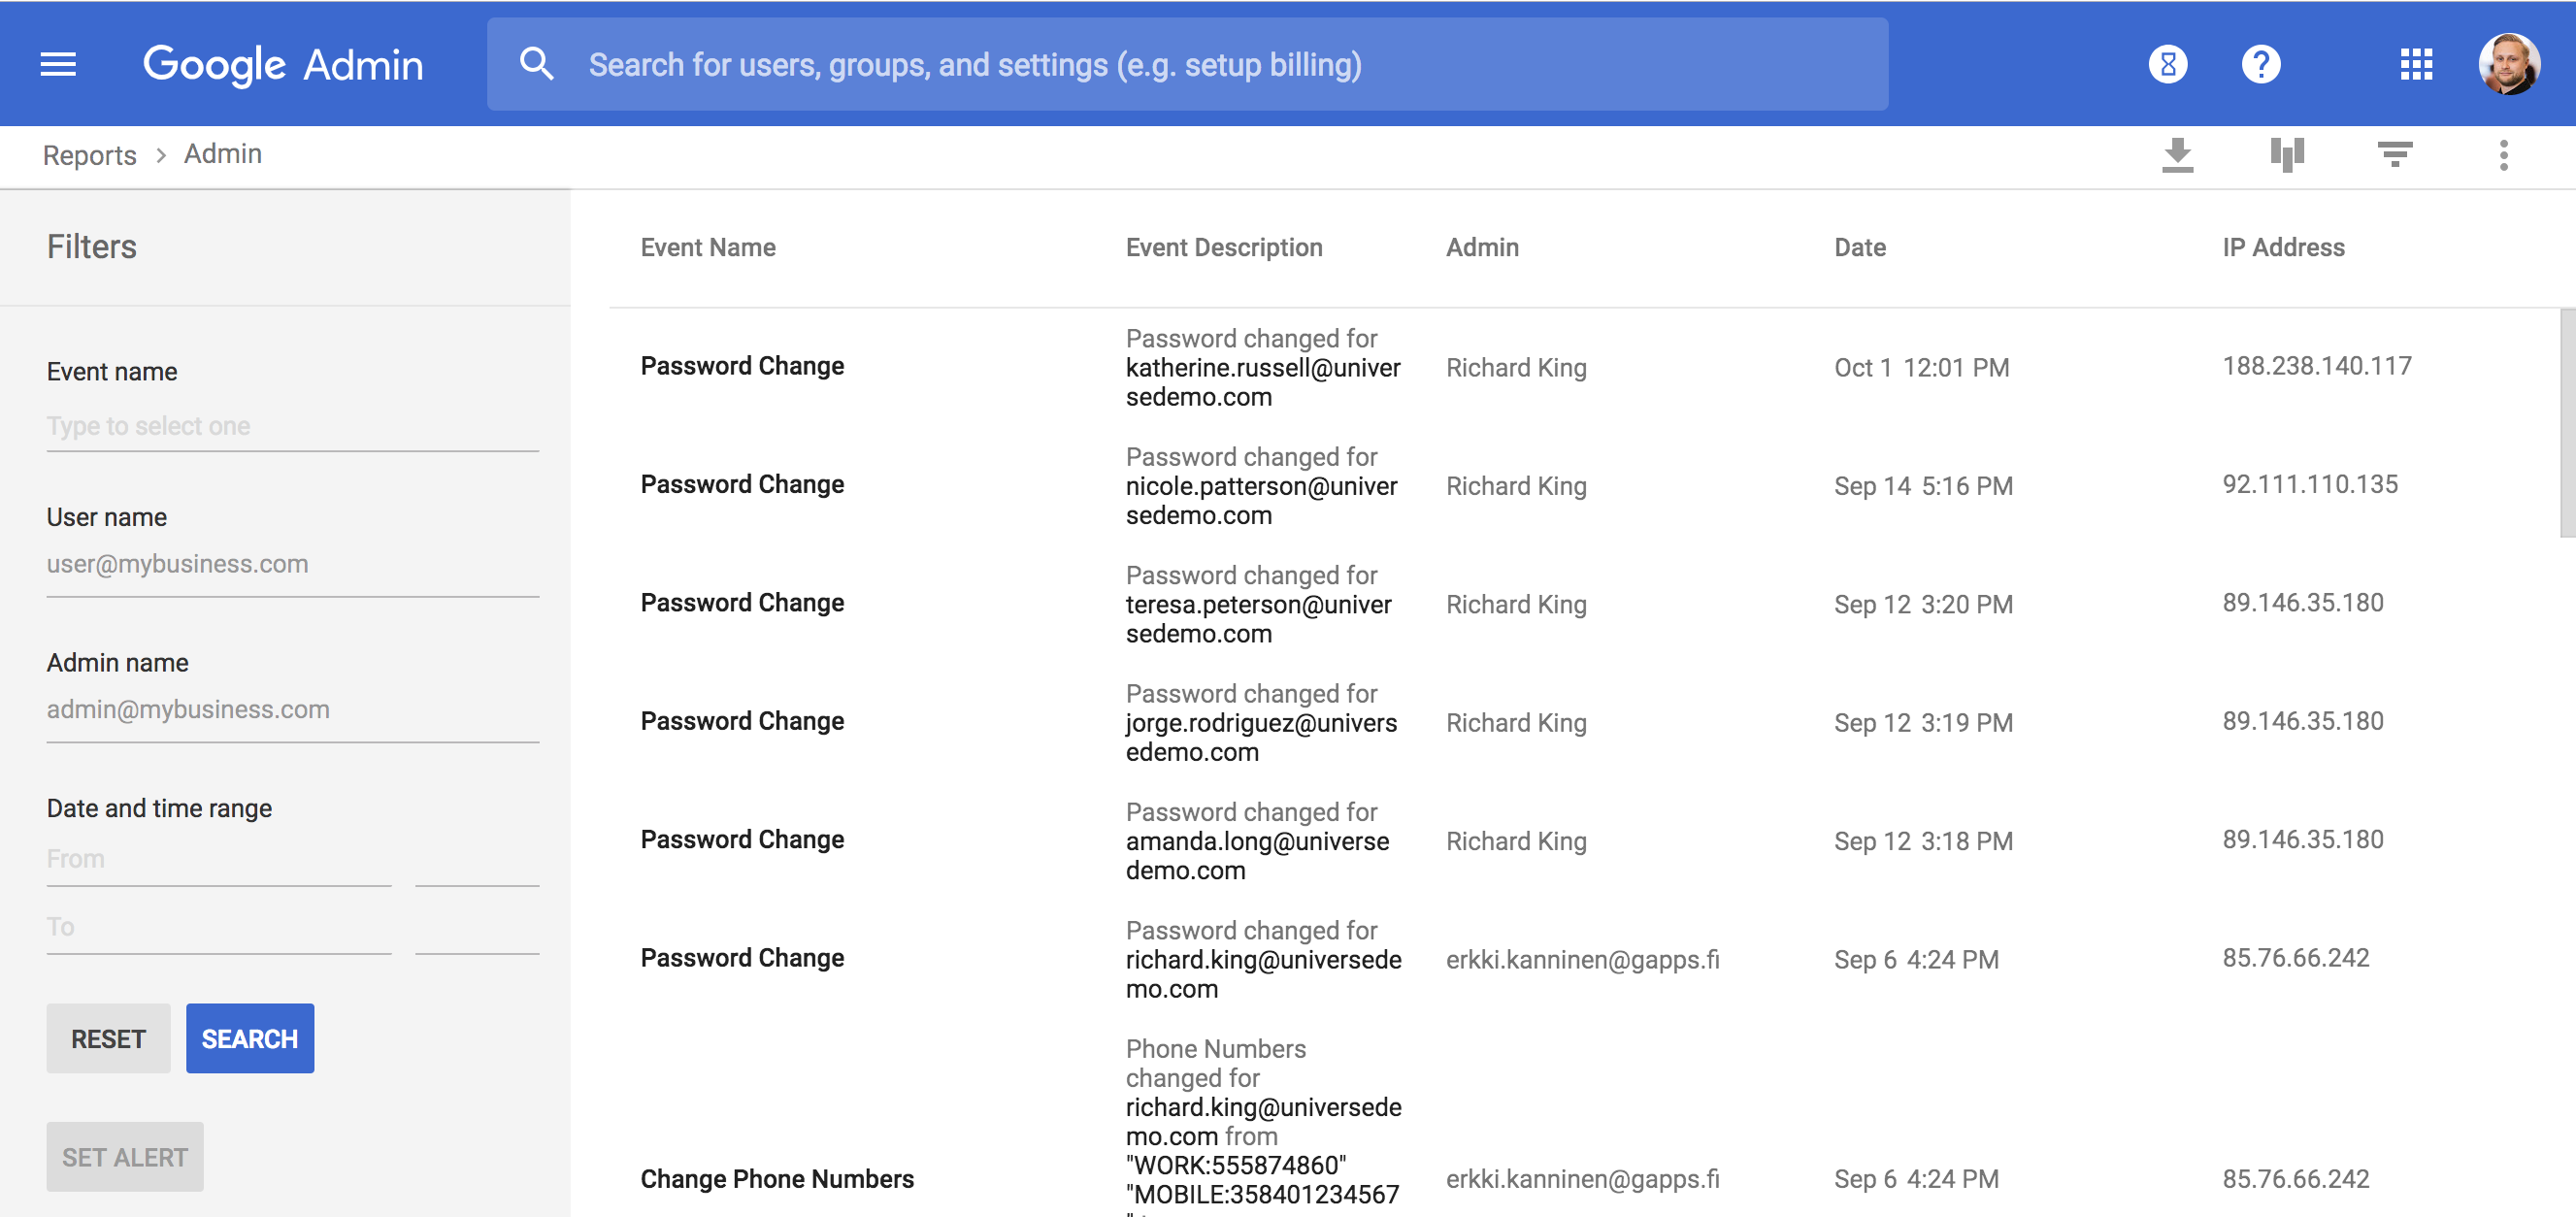Go to Reports in the breadcrumb

point(89,155)
